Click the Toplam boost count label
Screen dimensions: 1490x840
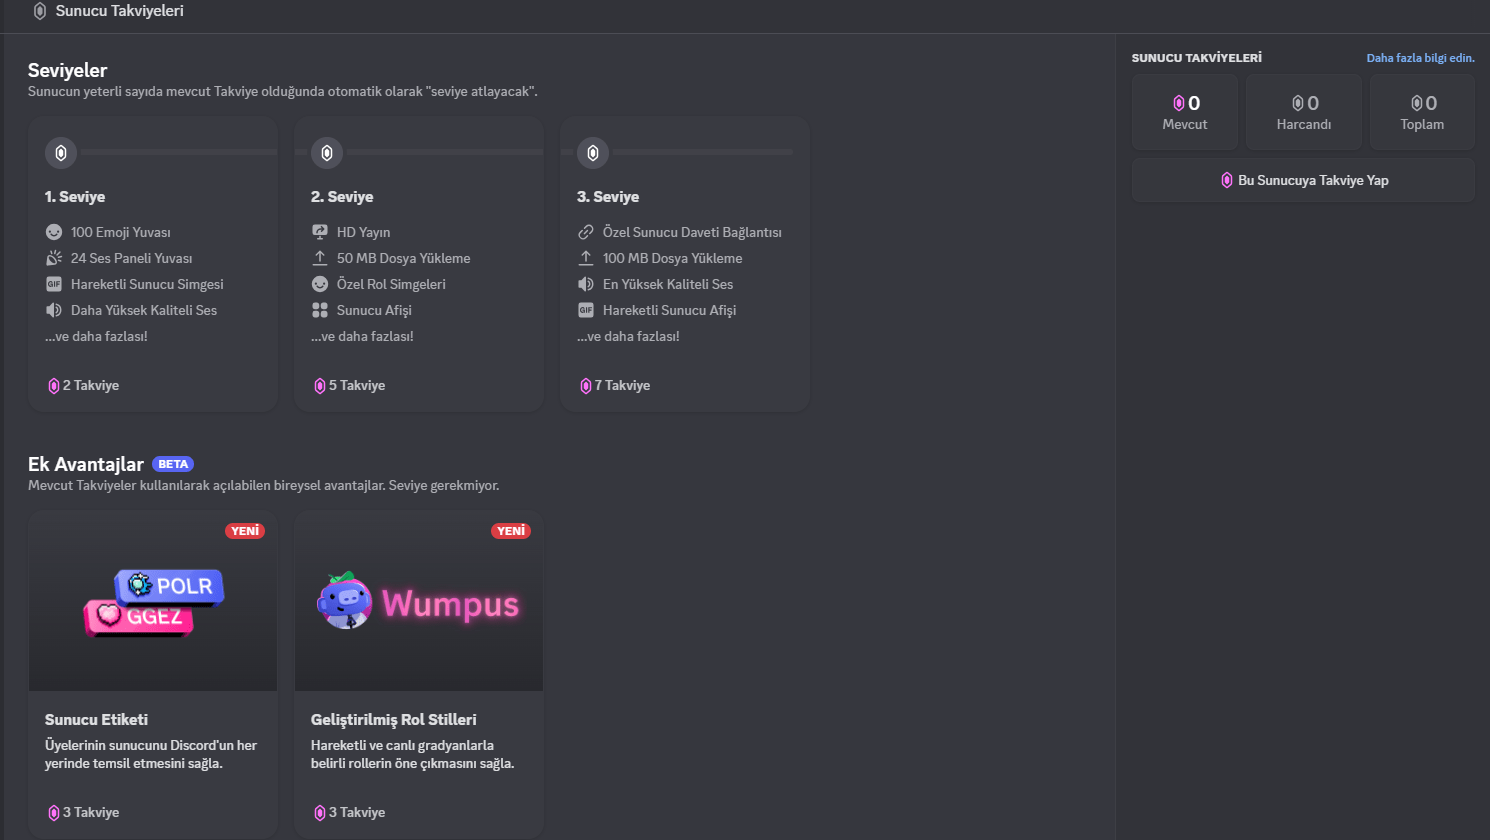[x=1422, y=125]
